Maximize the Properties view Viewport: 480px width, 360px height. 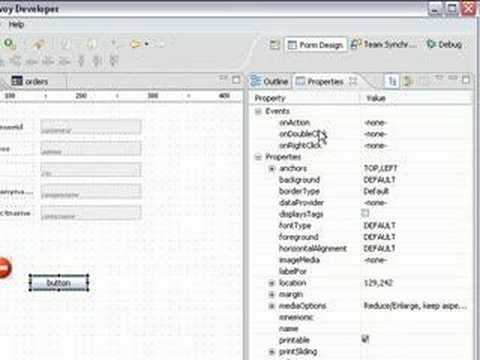point(466,80)
